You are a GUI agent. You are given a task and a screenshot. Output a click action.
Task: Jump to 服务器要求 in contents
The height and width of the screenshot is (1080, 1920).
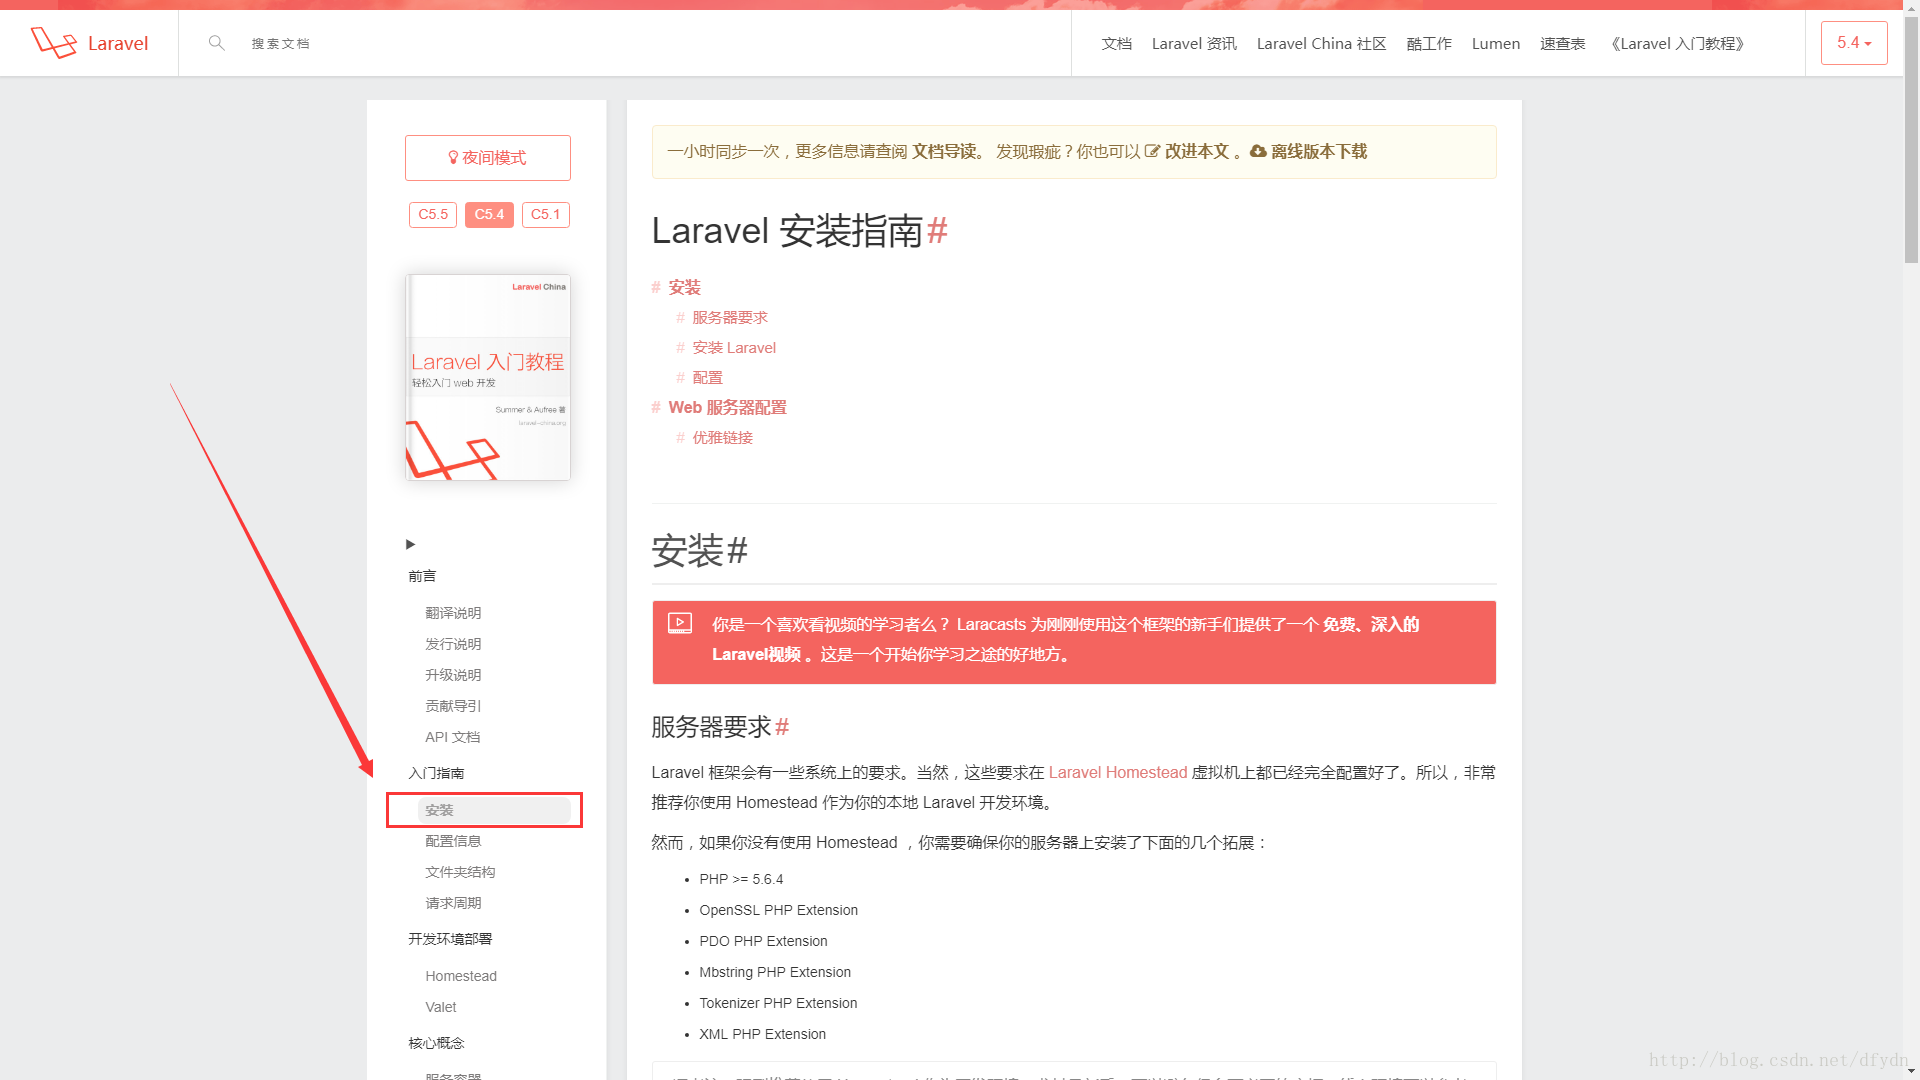point(730,318)
